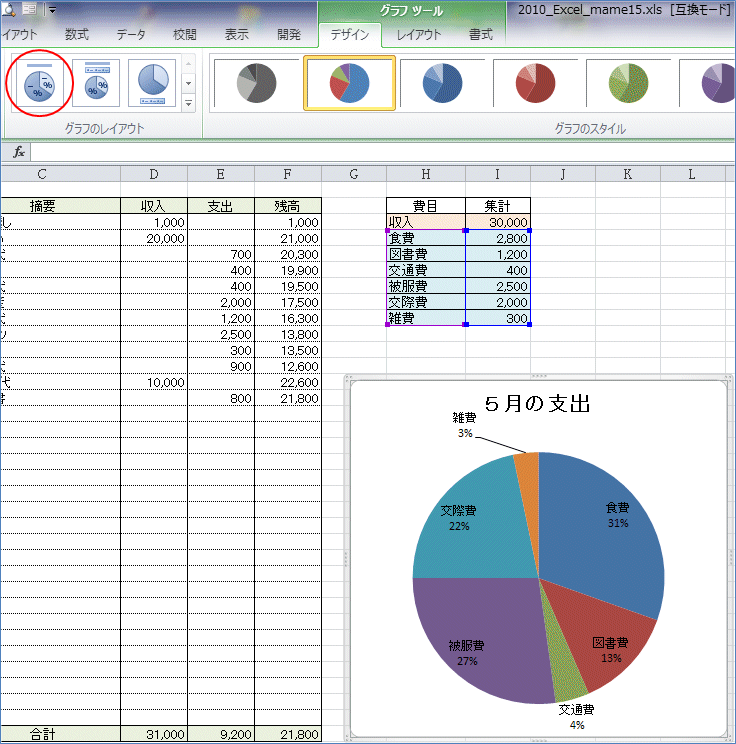Screen dimensions: 736x744
Task: Open the Quick Access Toolbar customize dropdown
Action: tap(52, 9)
